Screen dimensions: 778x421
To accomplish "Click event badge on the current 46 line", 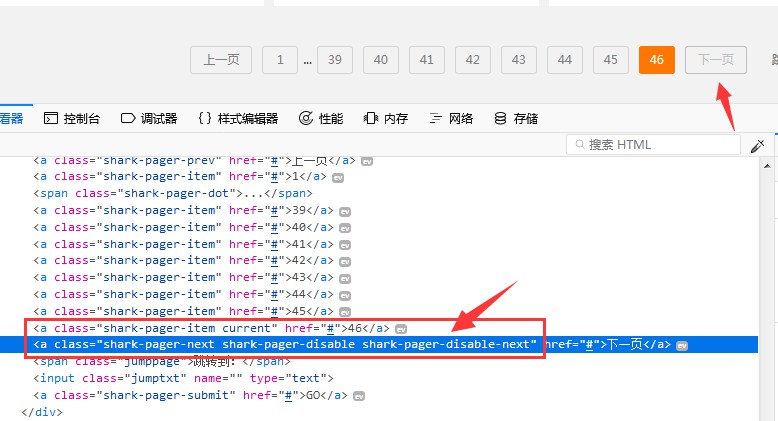I will coord(401,329).
